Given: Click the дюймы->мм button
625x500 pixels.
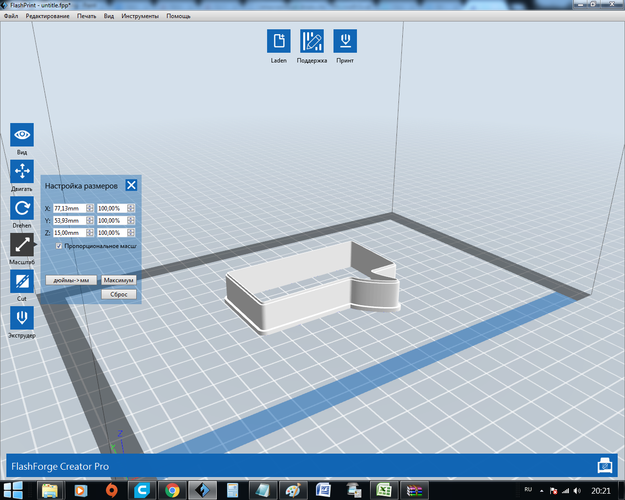Looking at the screenshot, I should coord(71,280).
